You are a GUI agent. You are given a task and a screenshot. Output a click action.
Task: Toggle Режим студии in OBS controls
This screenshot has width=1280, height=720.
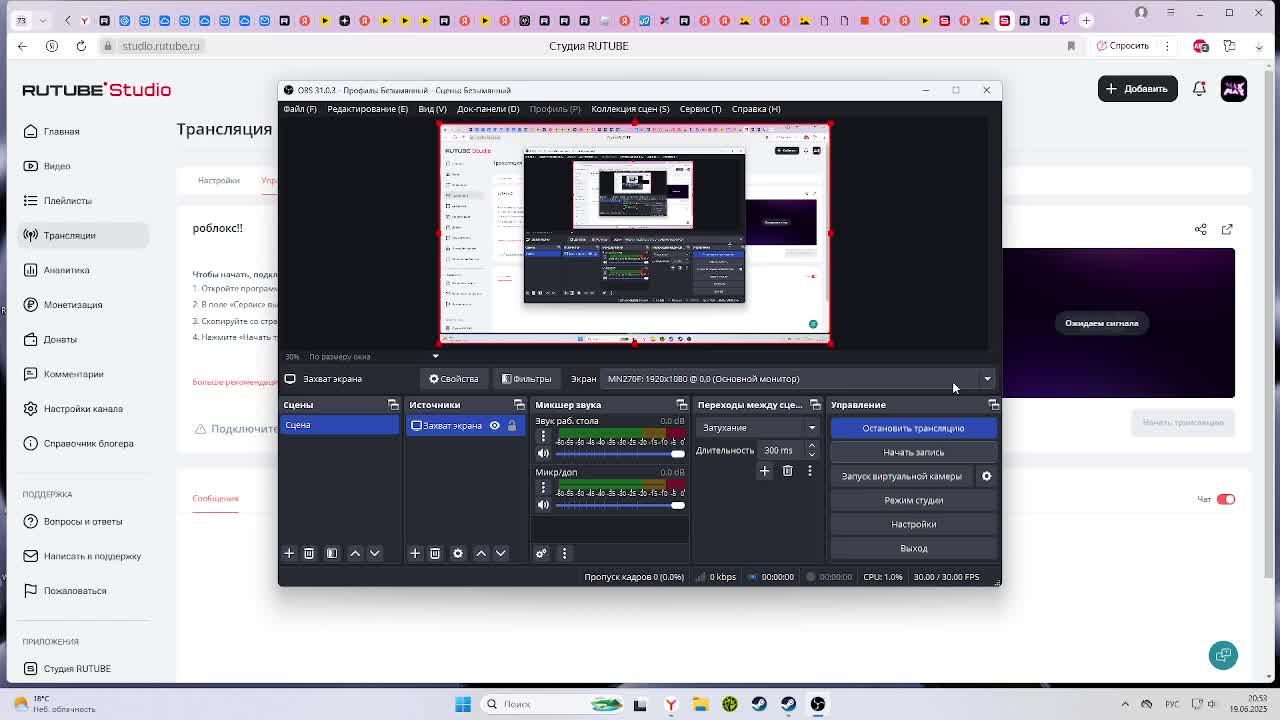pos(913,500)
